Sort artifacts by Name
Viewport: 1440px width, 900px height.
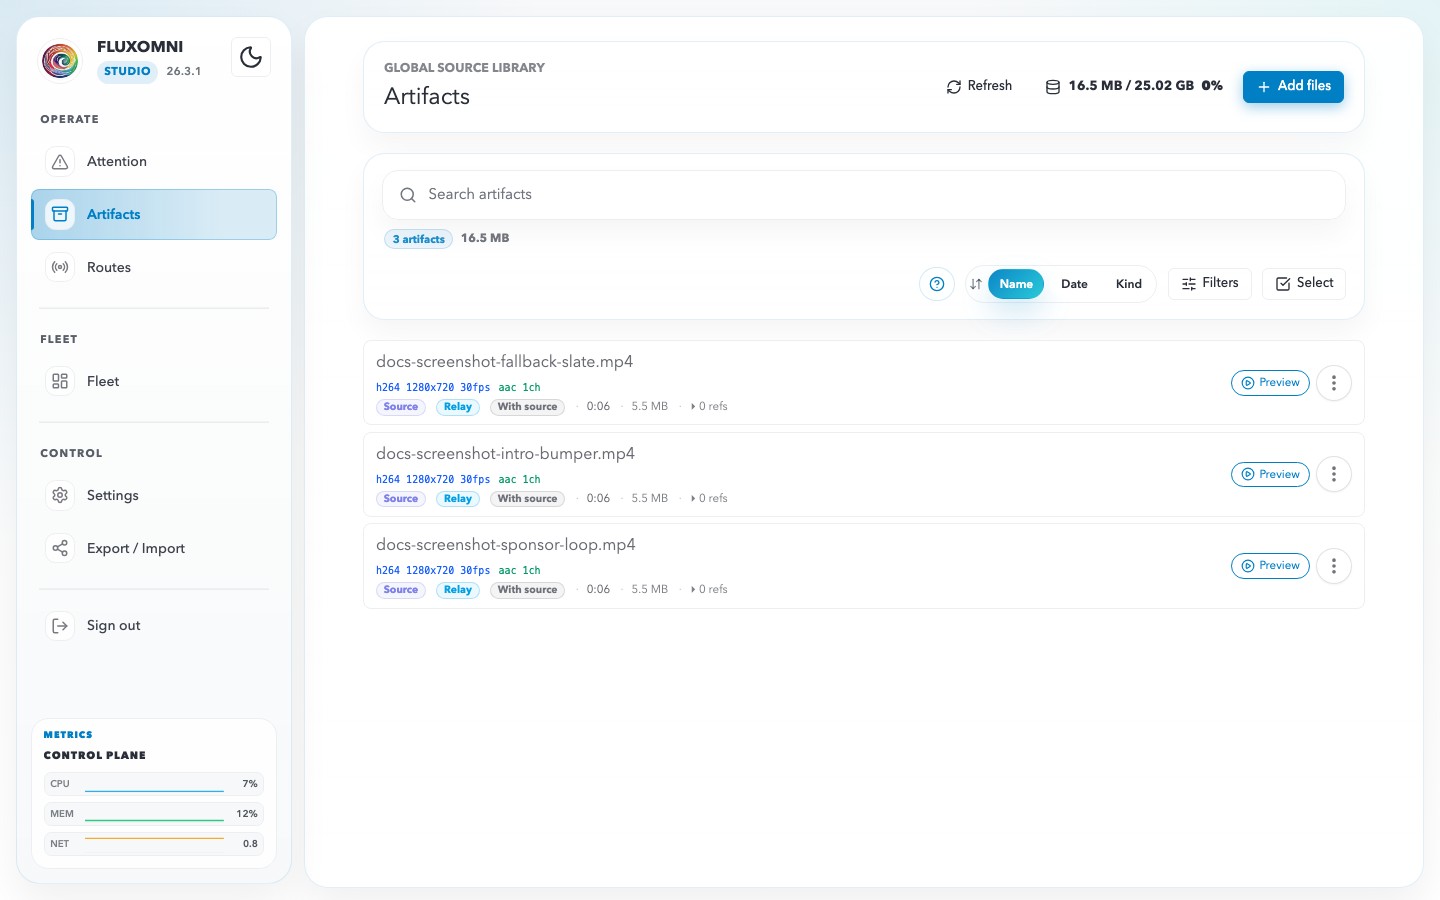point(1016,284)
